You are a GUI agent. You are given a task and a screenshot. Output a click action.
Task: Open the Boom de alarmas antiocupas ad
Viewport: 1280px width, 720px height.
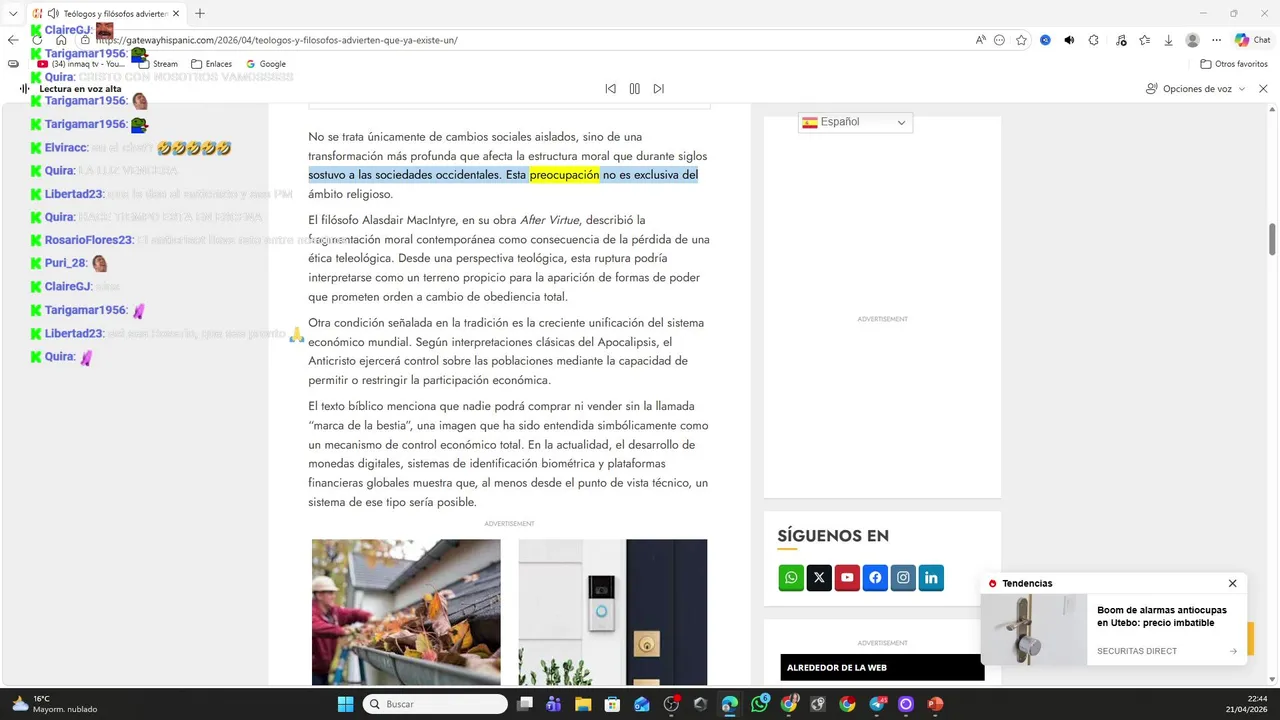1161,616
